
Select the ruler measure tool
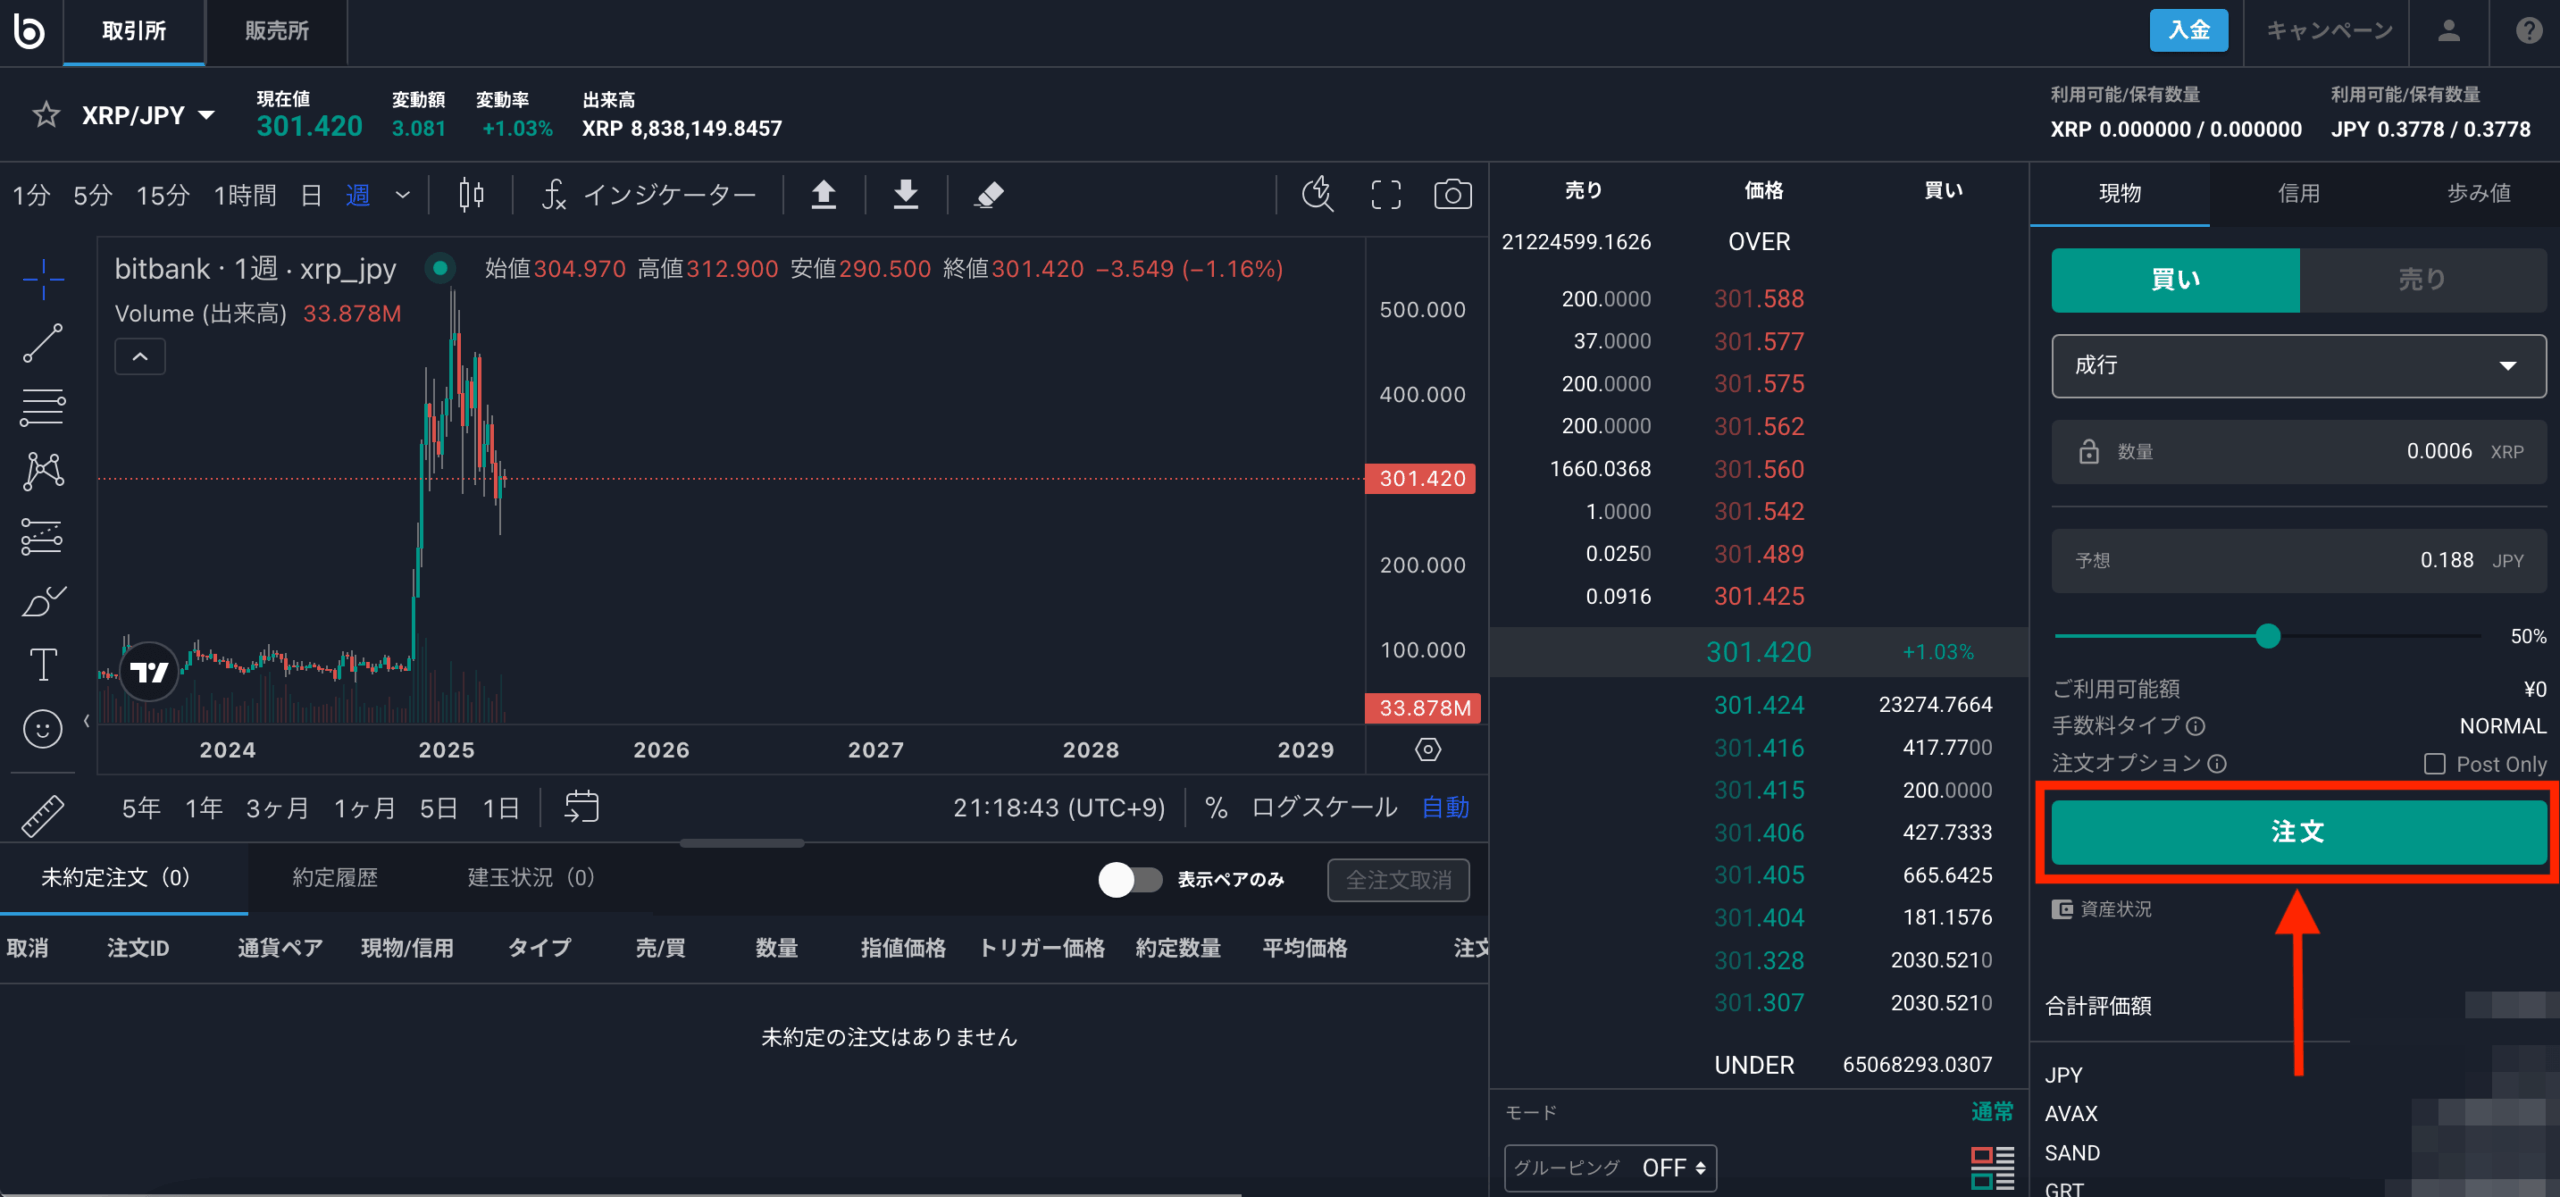coord(42,816)
